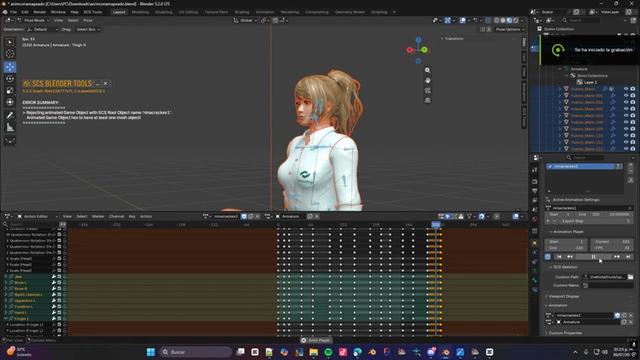Click the red X axis gizmo ball
The height and width of the screenshot is (360, 640).
(x=410, y=50)
